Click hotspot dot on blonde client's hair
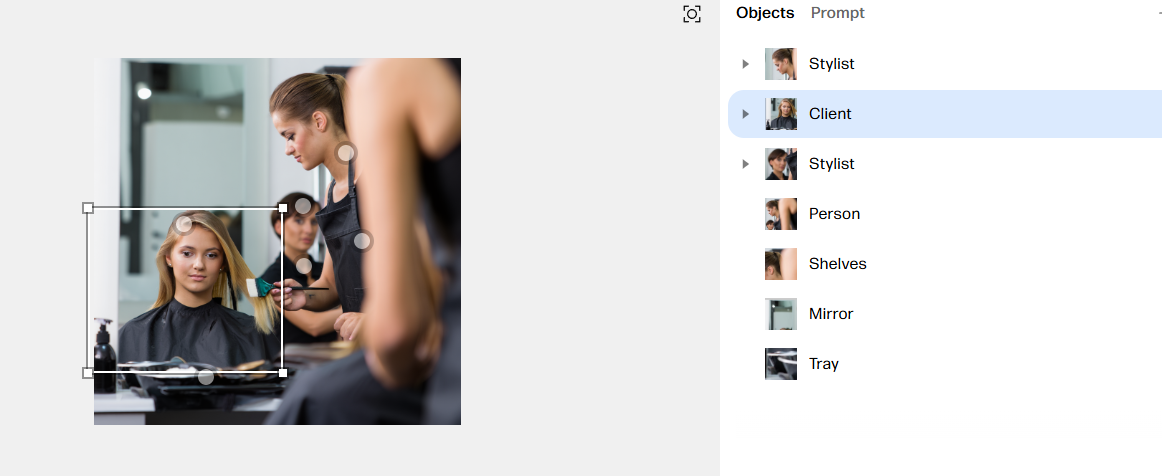Screen dimensions: 1162x476 pos(184,224)
